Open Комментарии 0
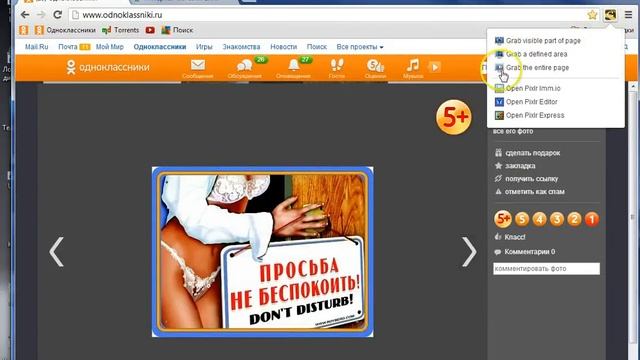 (524, 252)
